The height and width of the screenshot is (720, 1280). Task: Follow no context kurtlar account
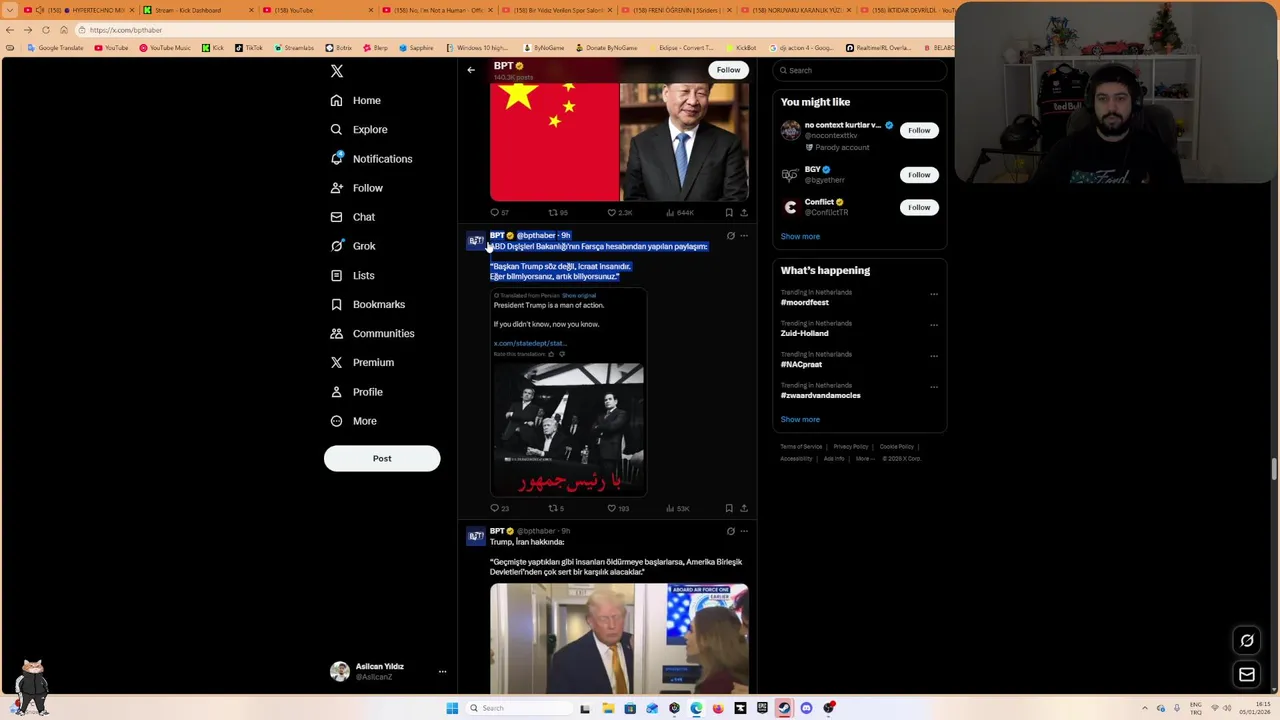[x=919, y=130]
